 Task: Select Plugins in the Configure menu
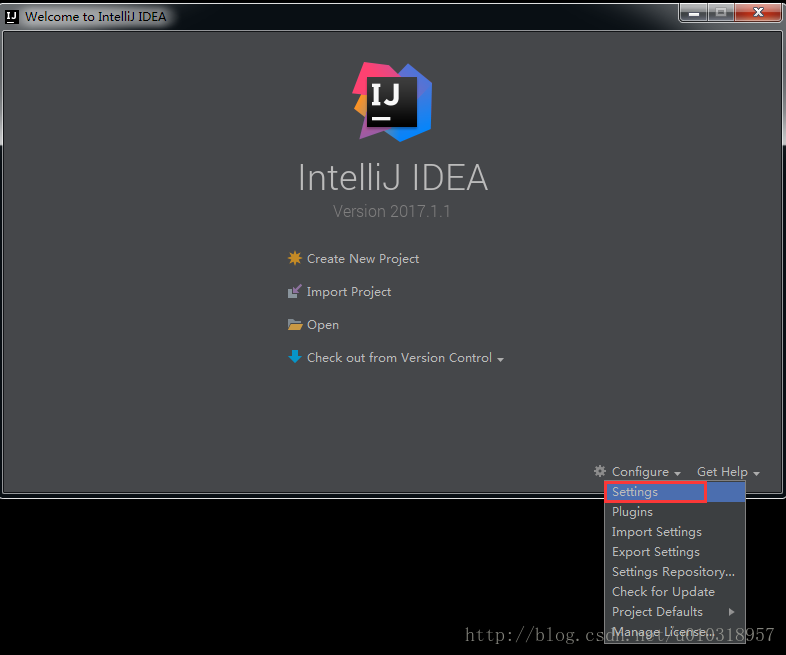[675, 512]
